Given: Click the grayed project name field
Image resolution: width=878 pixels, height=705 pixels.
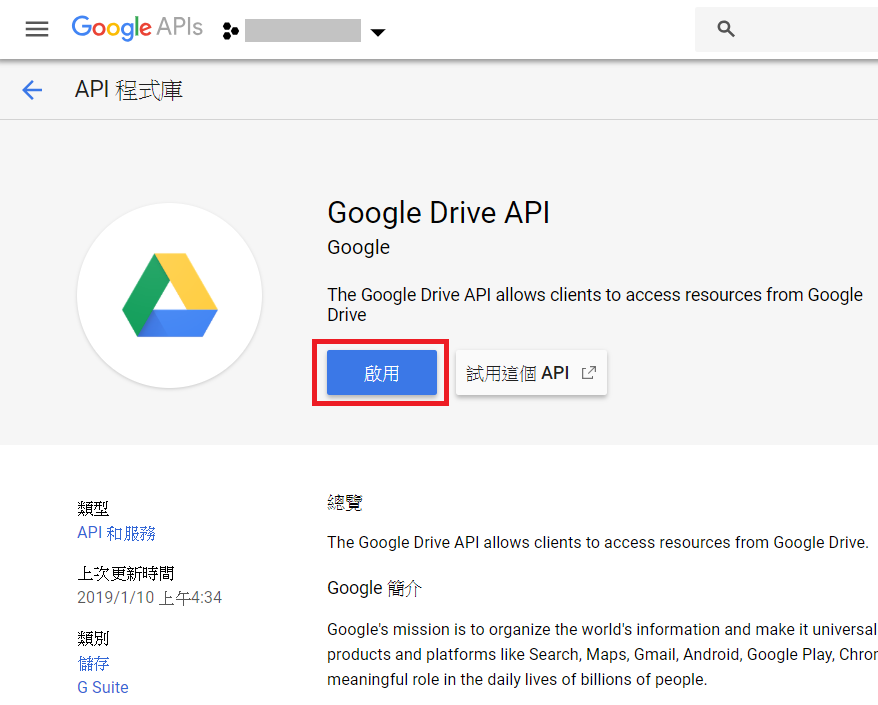Looking at the screenshot, I should pyautogui.click(x=302, y=31).
